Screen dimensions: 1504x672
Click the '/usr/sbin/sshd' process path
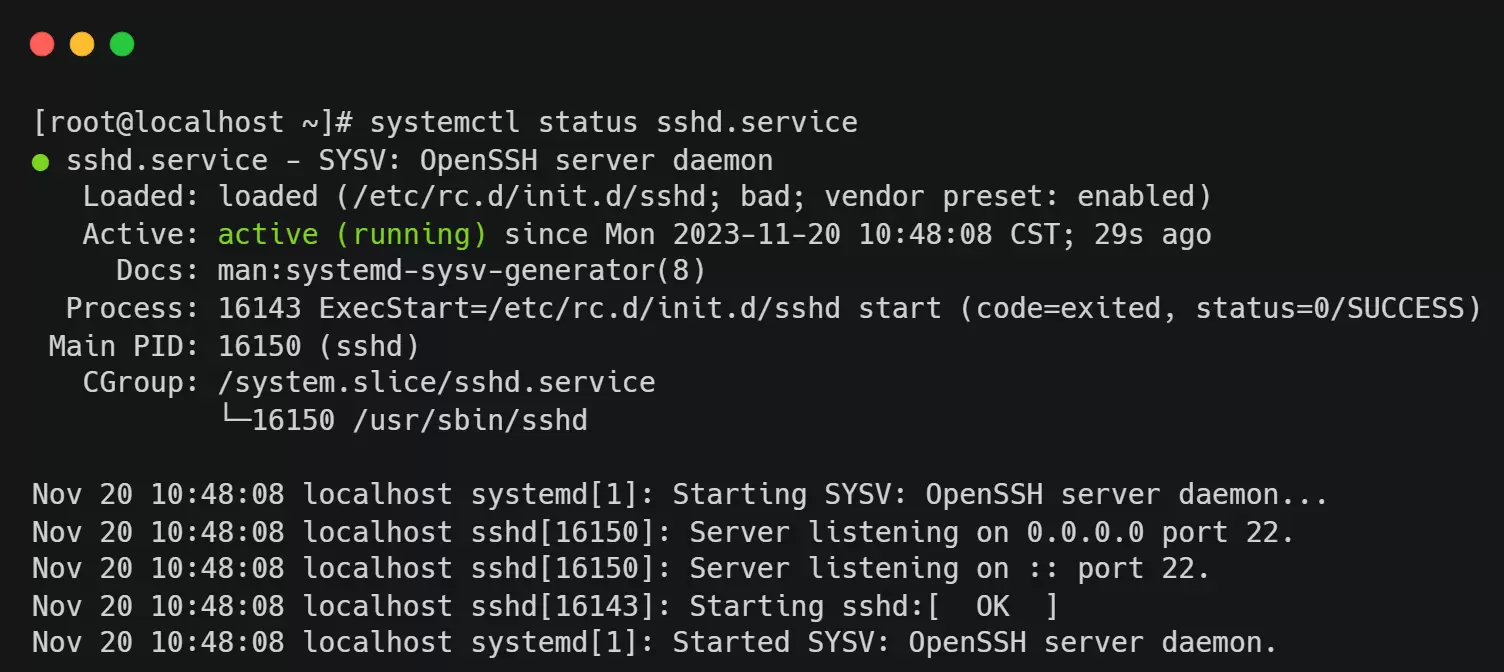(470, 420)
